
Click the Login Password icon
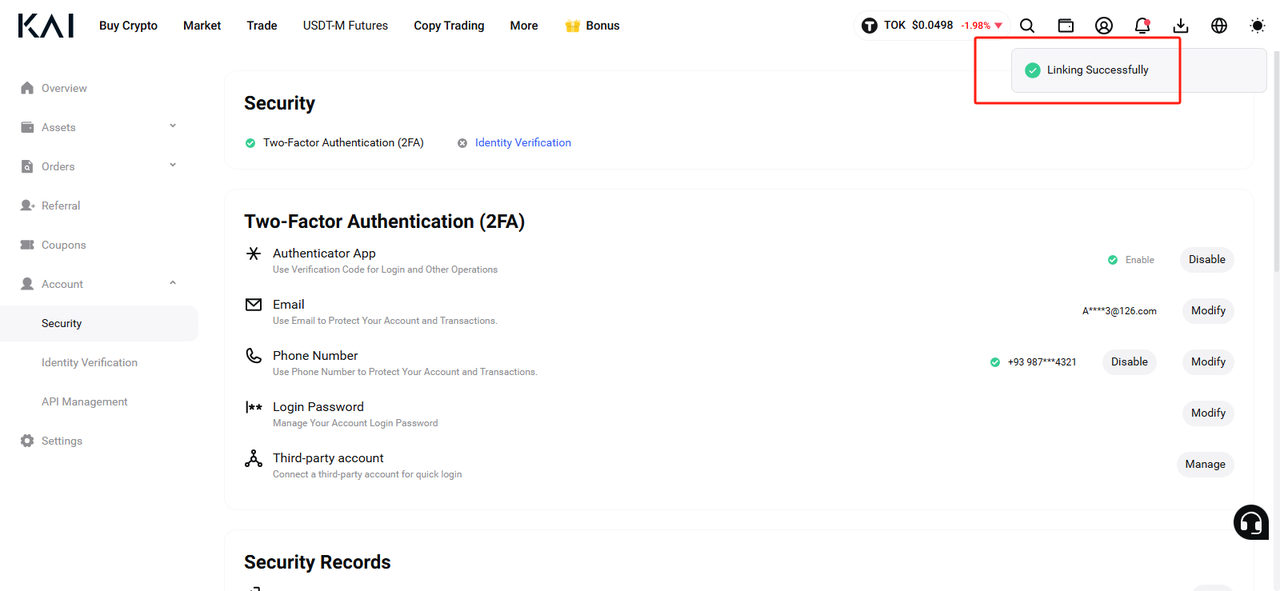click(254, 407)
